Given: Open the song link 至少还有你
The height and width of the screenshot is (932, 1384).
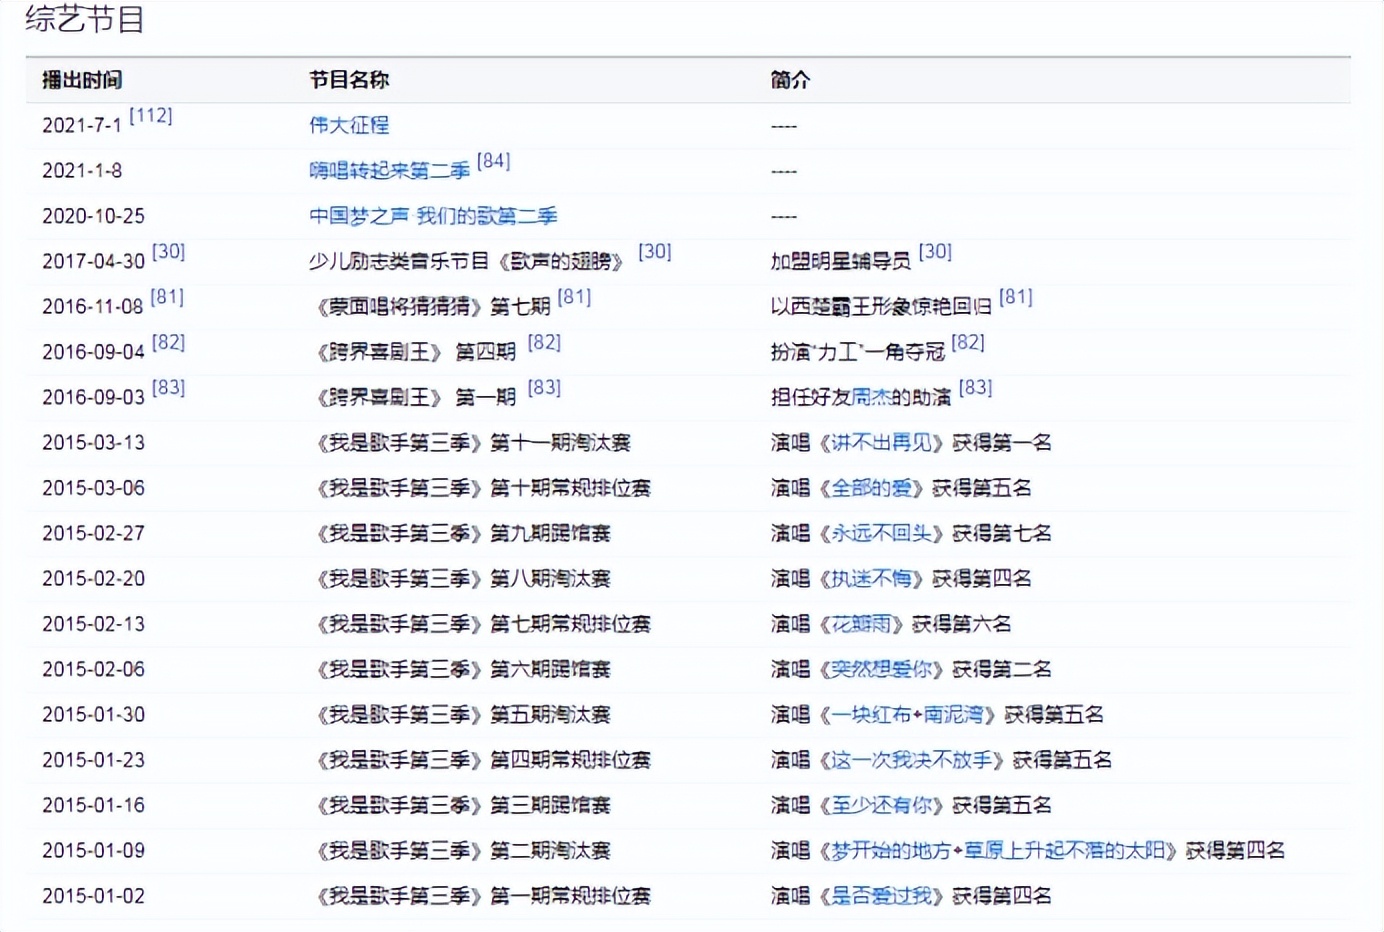Looking at the screenshot, I should click(x=880, y=804).
